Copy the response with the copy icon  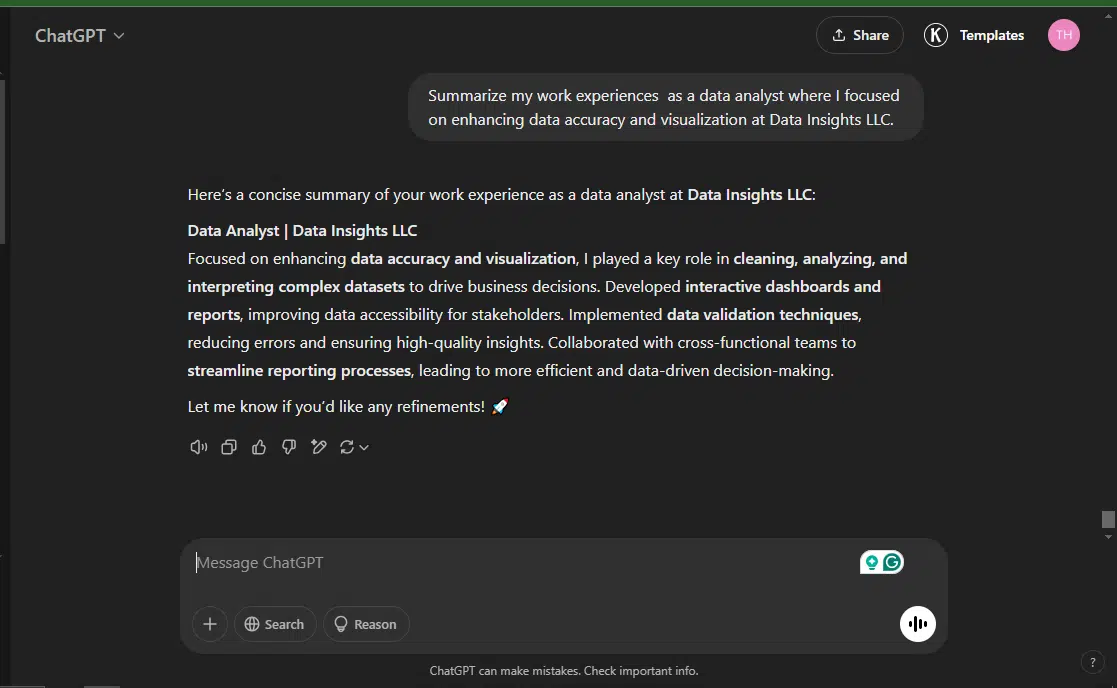coord(229,447)
